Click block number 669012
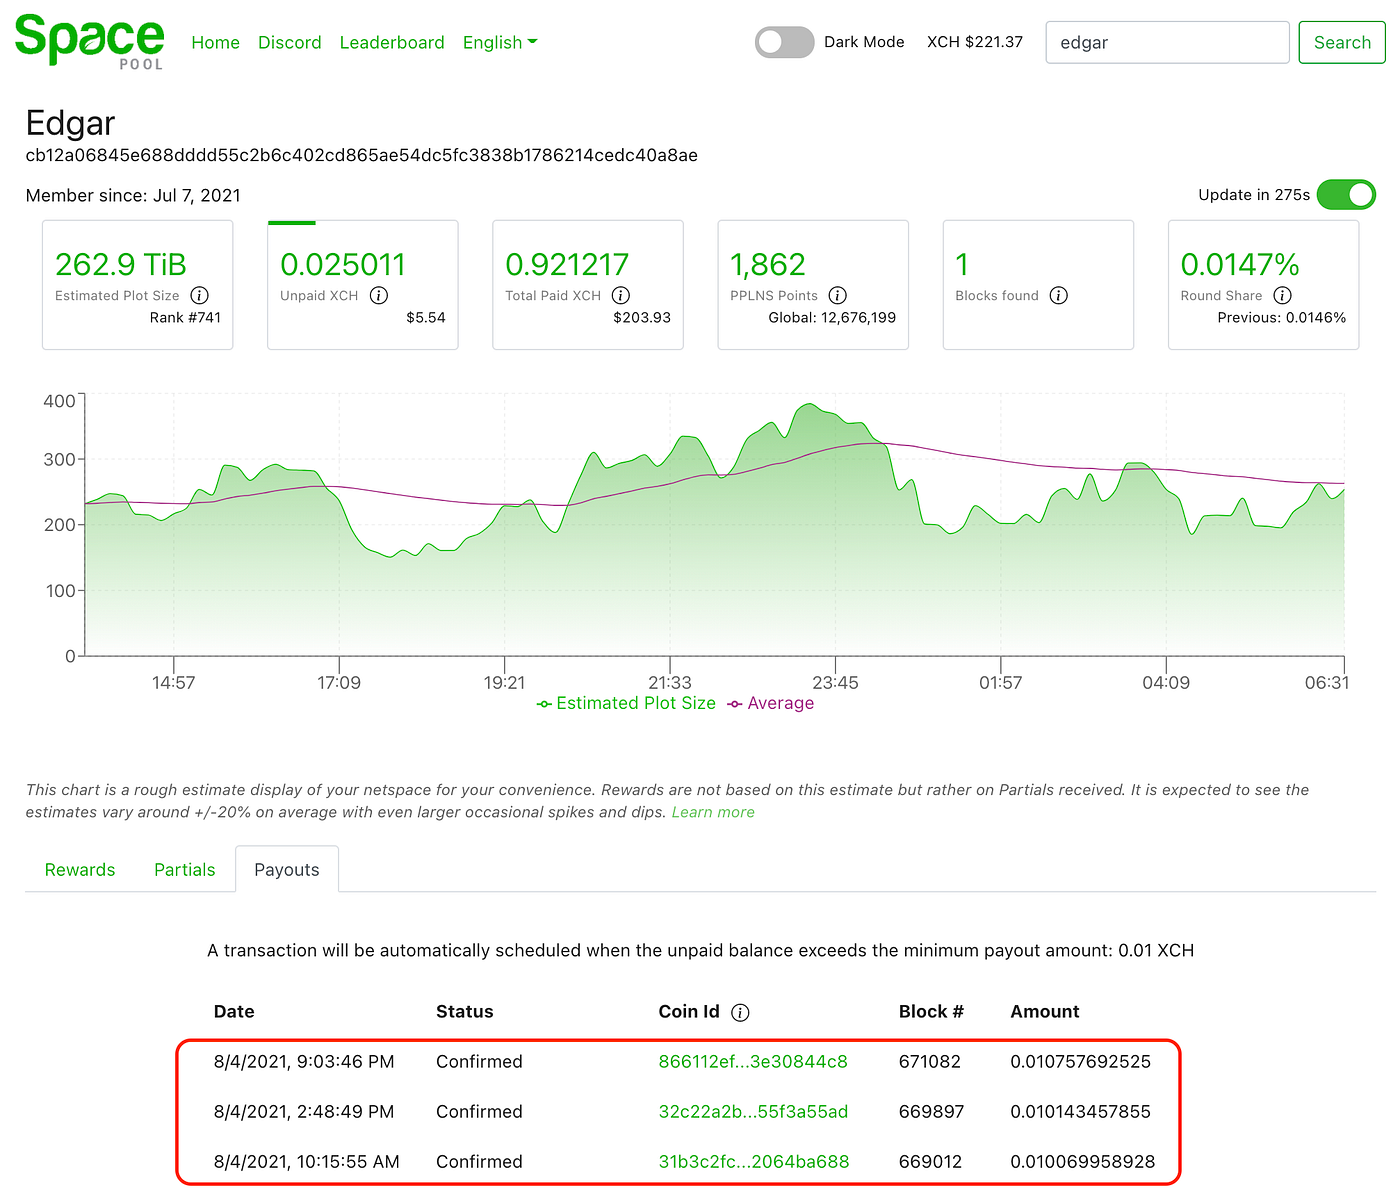Screen dimensions: 1400x1201 tap(930, 1161)
